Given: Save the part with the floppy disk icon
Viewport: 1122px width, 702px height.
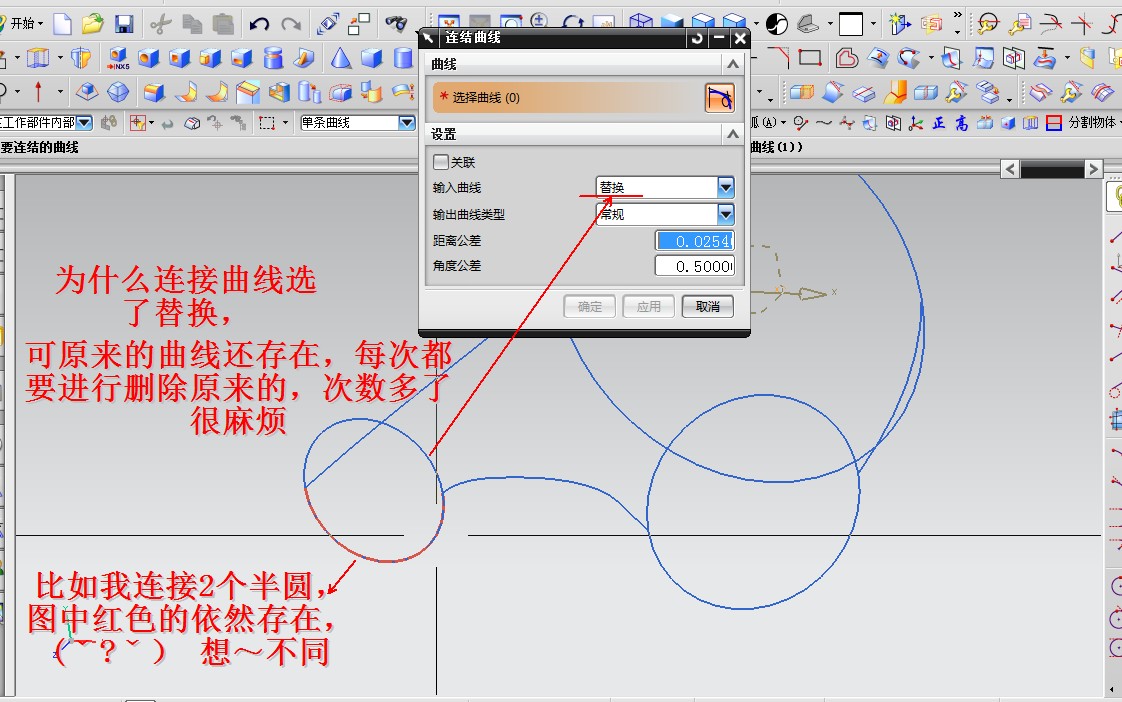Looking at the screenshot, I should [125, 24].
